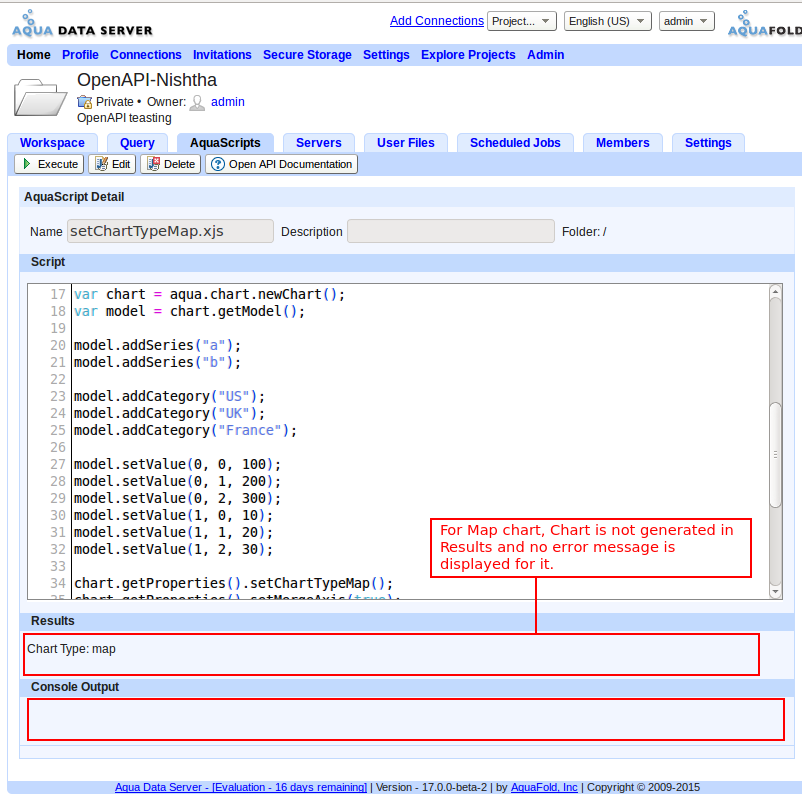Open Settings in top navigation bar

pyautogui.click(x=386, y=55)
